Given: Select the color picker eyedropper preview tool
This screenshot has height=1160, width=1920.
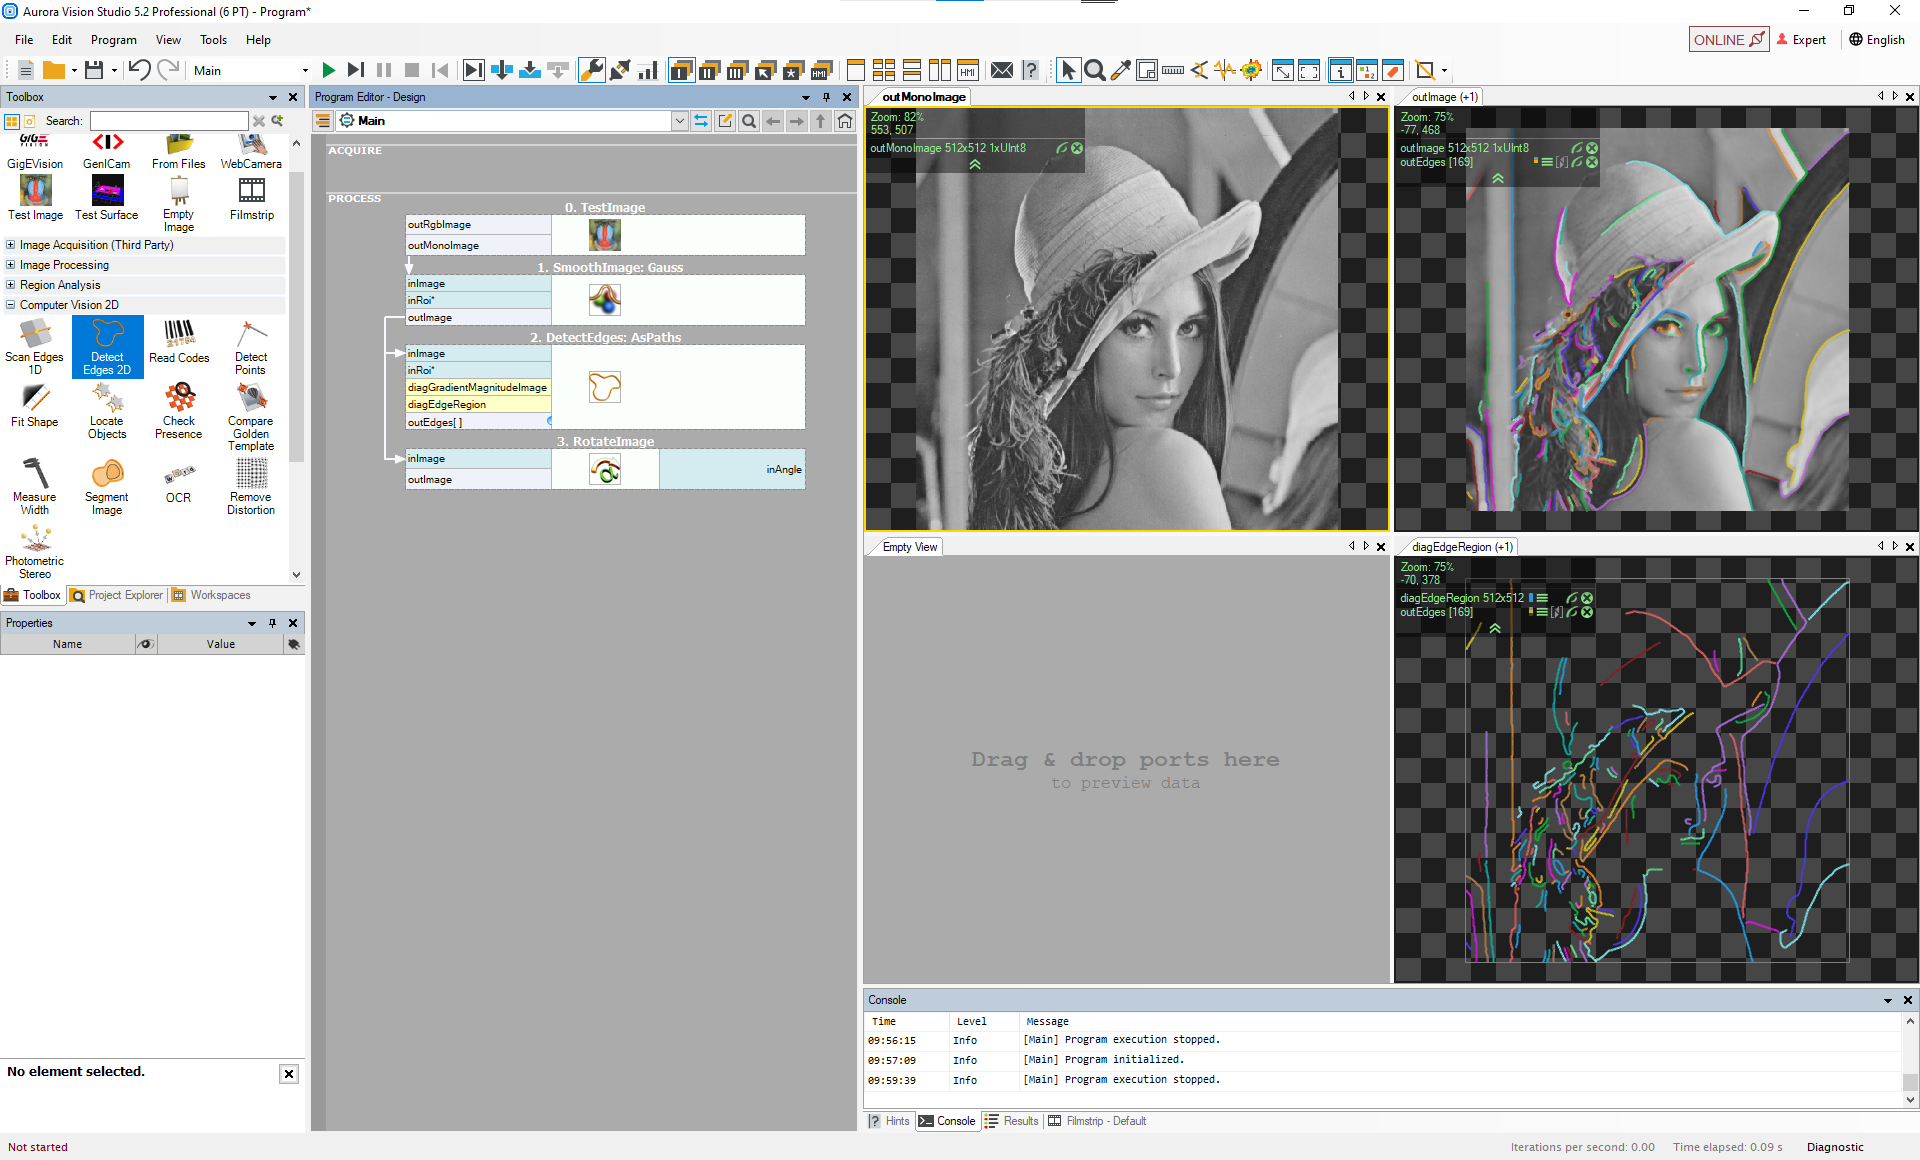Looking at the screenshot, I should point(1121,70).
